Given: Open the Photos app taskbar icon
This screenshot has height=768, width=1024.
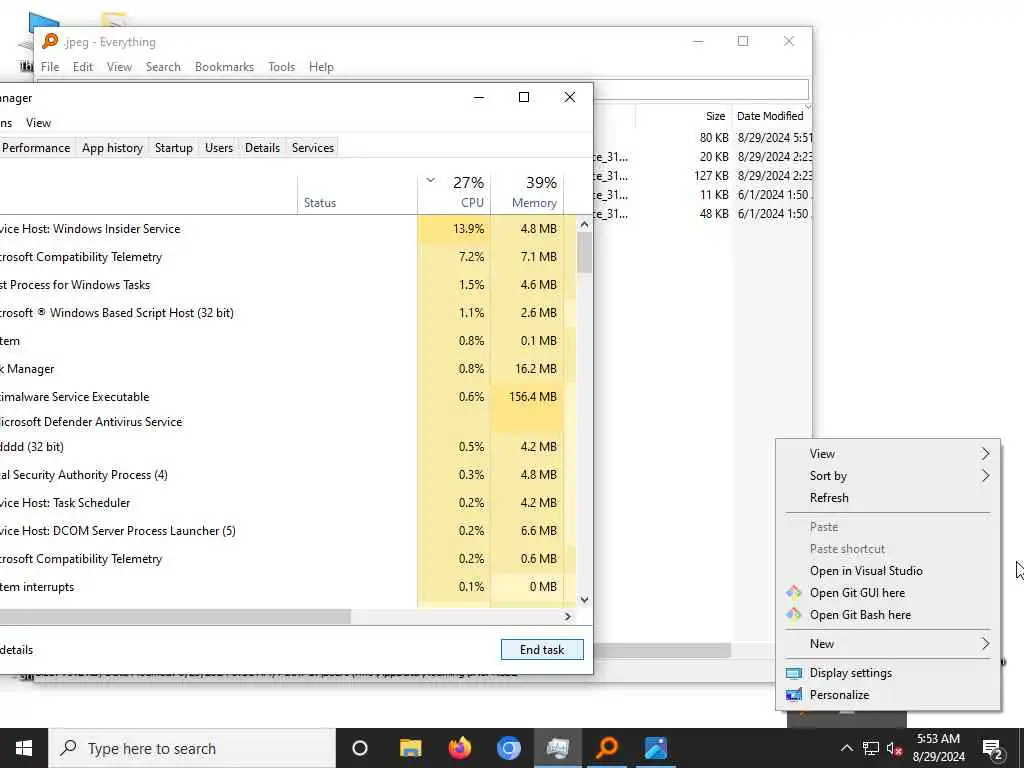Looking at the screenshot, I should point(656,748).
